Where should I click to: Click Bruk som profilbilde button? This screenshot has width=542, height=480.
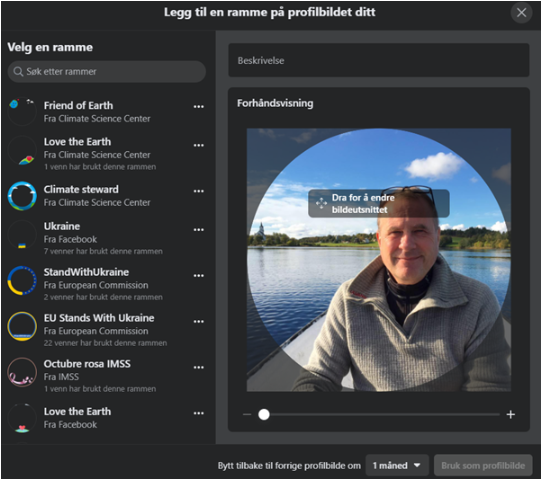tap(483, 465)
